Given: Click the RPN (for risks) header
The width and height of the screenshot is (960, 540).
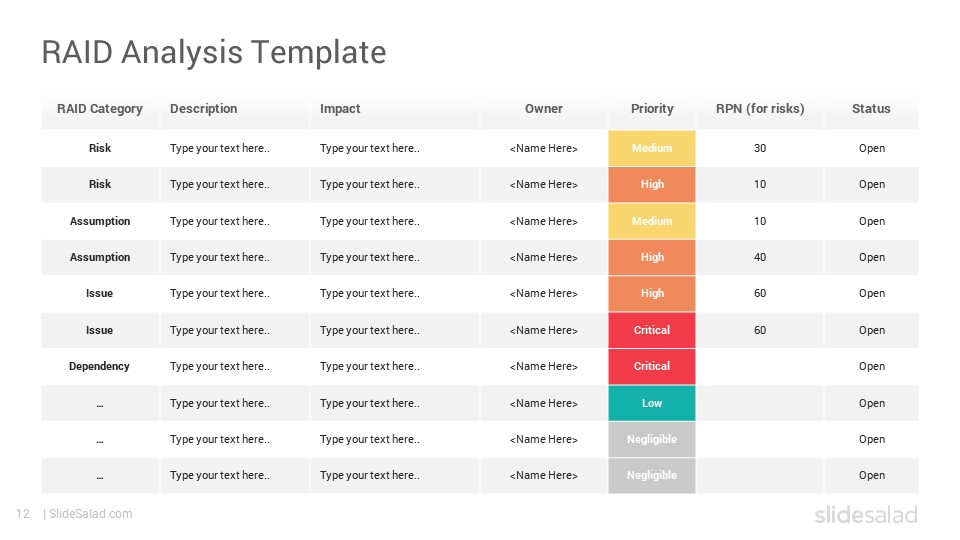Looking at the screenshot, I should tap(760, 109).
